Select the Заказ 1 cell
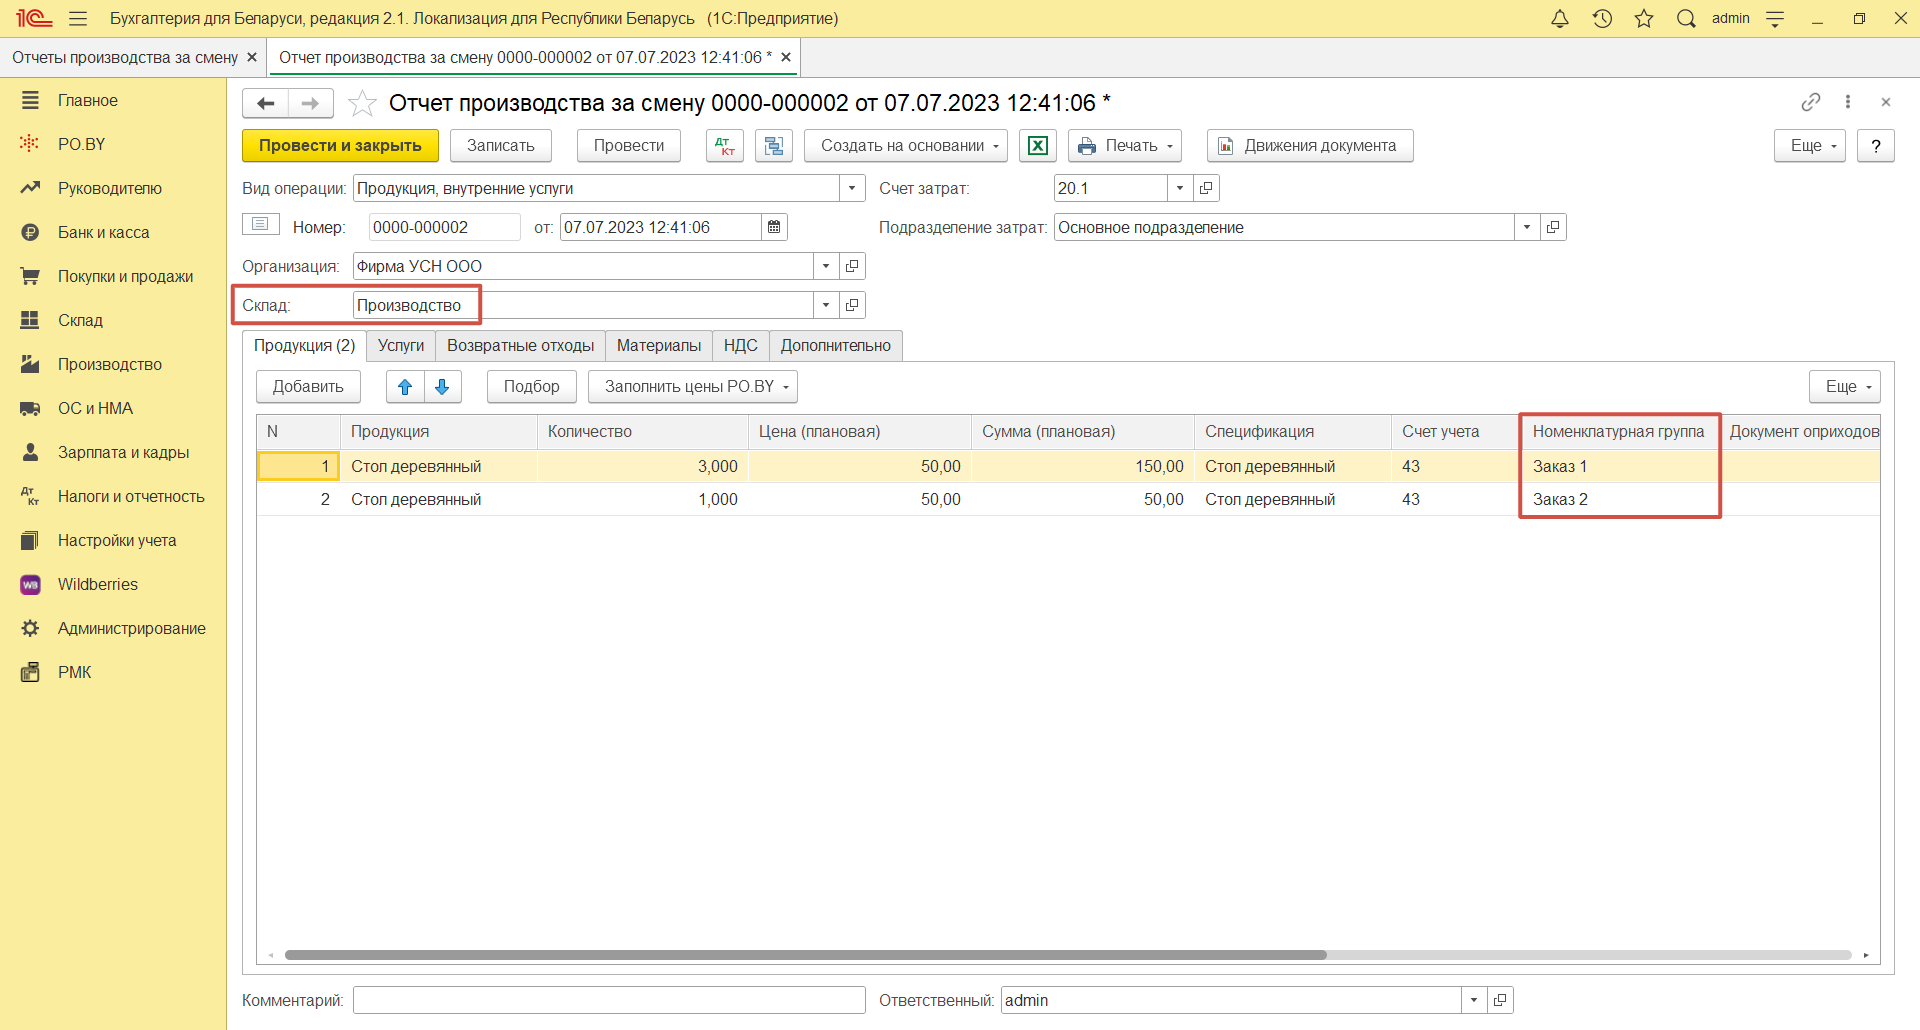Viewport: 1920px width, 1030px height. [1619, 466]
